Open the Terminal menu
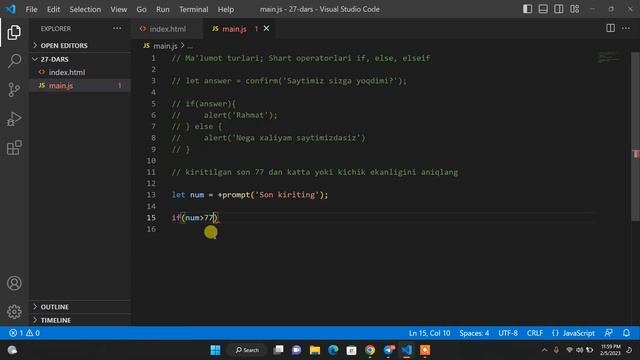The image size is (640, 360). (x=193, y=9)
